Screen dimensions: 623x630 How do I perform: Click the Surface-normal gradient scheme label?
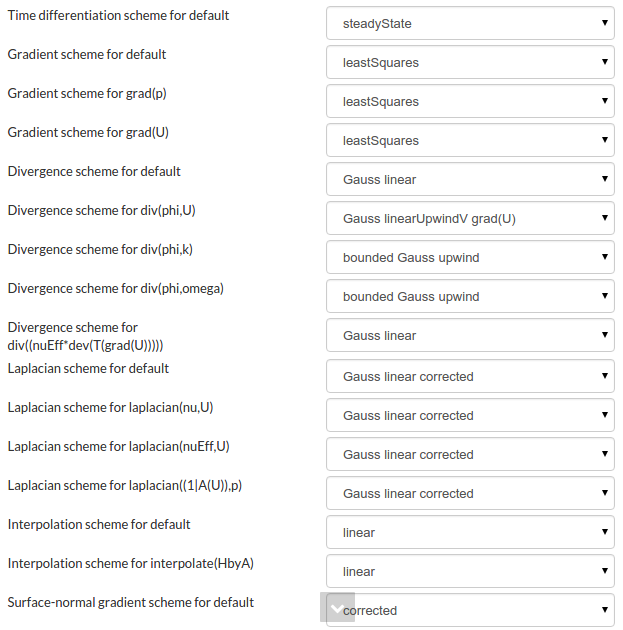point(131,602)
